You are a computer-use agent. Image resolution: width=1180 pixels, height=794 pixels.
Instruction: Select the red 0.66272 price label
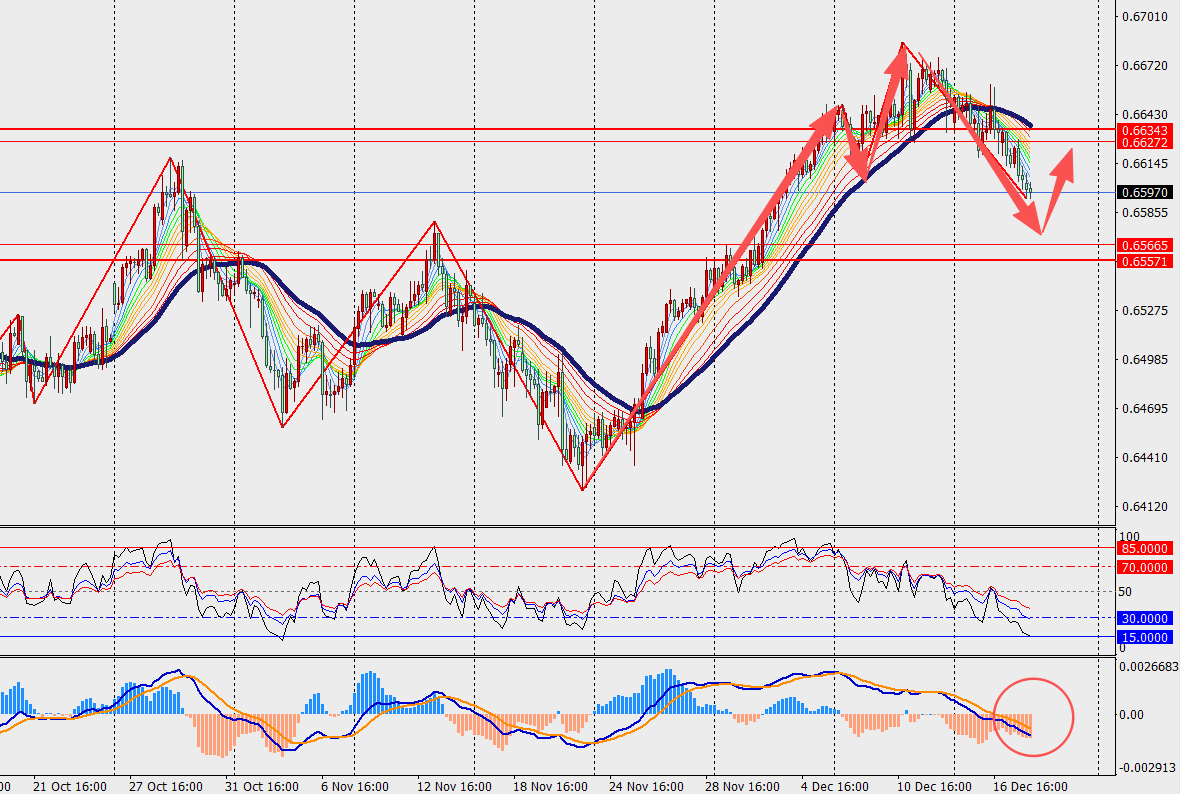[1145, 143]
